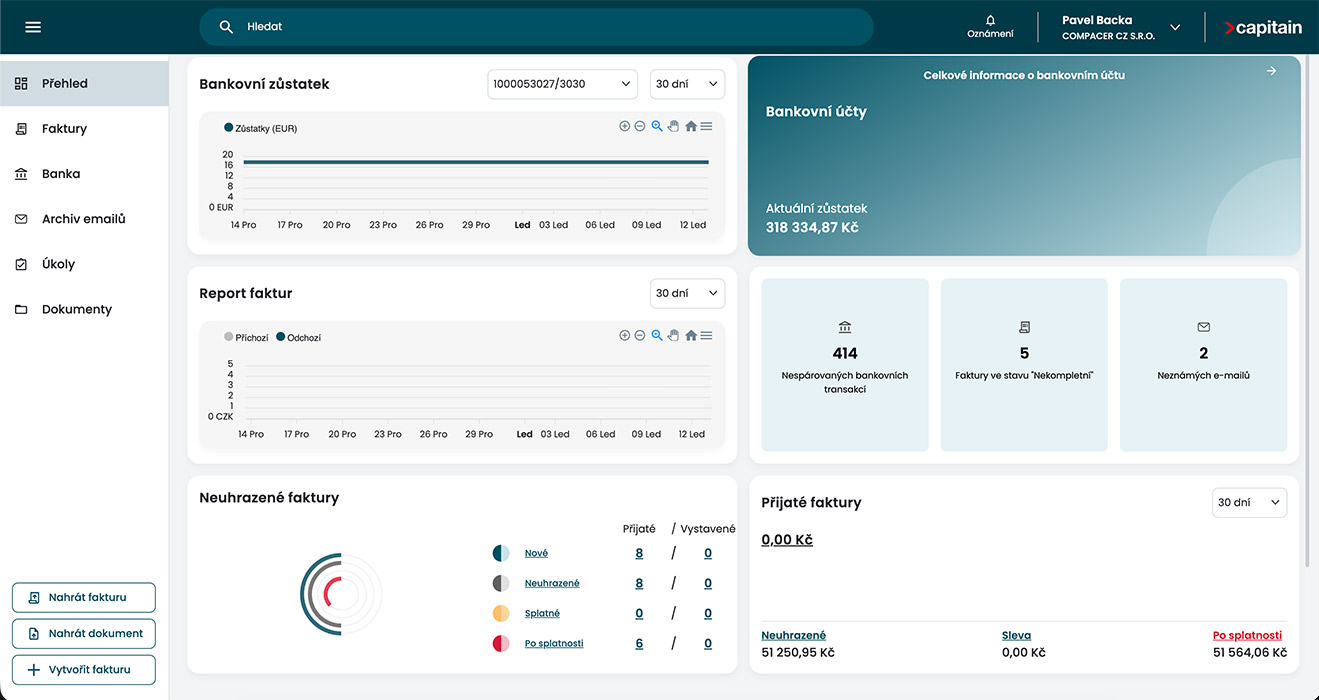Go to Faktury in the sidebar
The width and height of the screenshot is (1319, 700).
tap(64, 129)
